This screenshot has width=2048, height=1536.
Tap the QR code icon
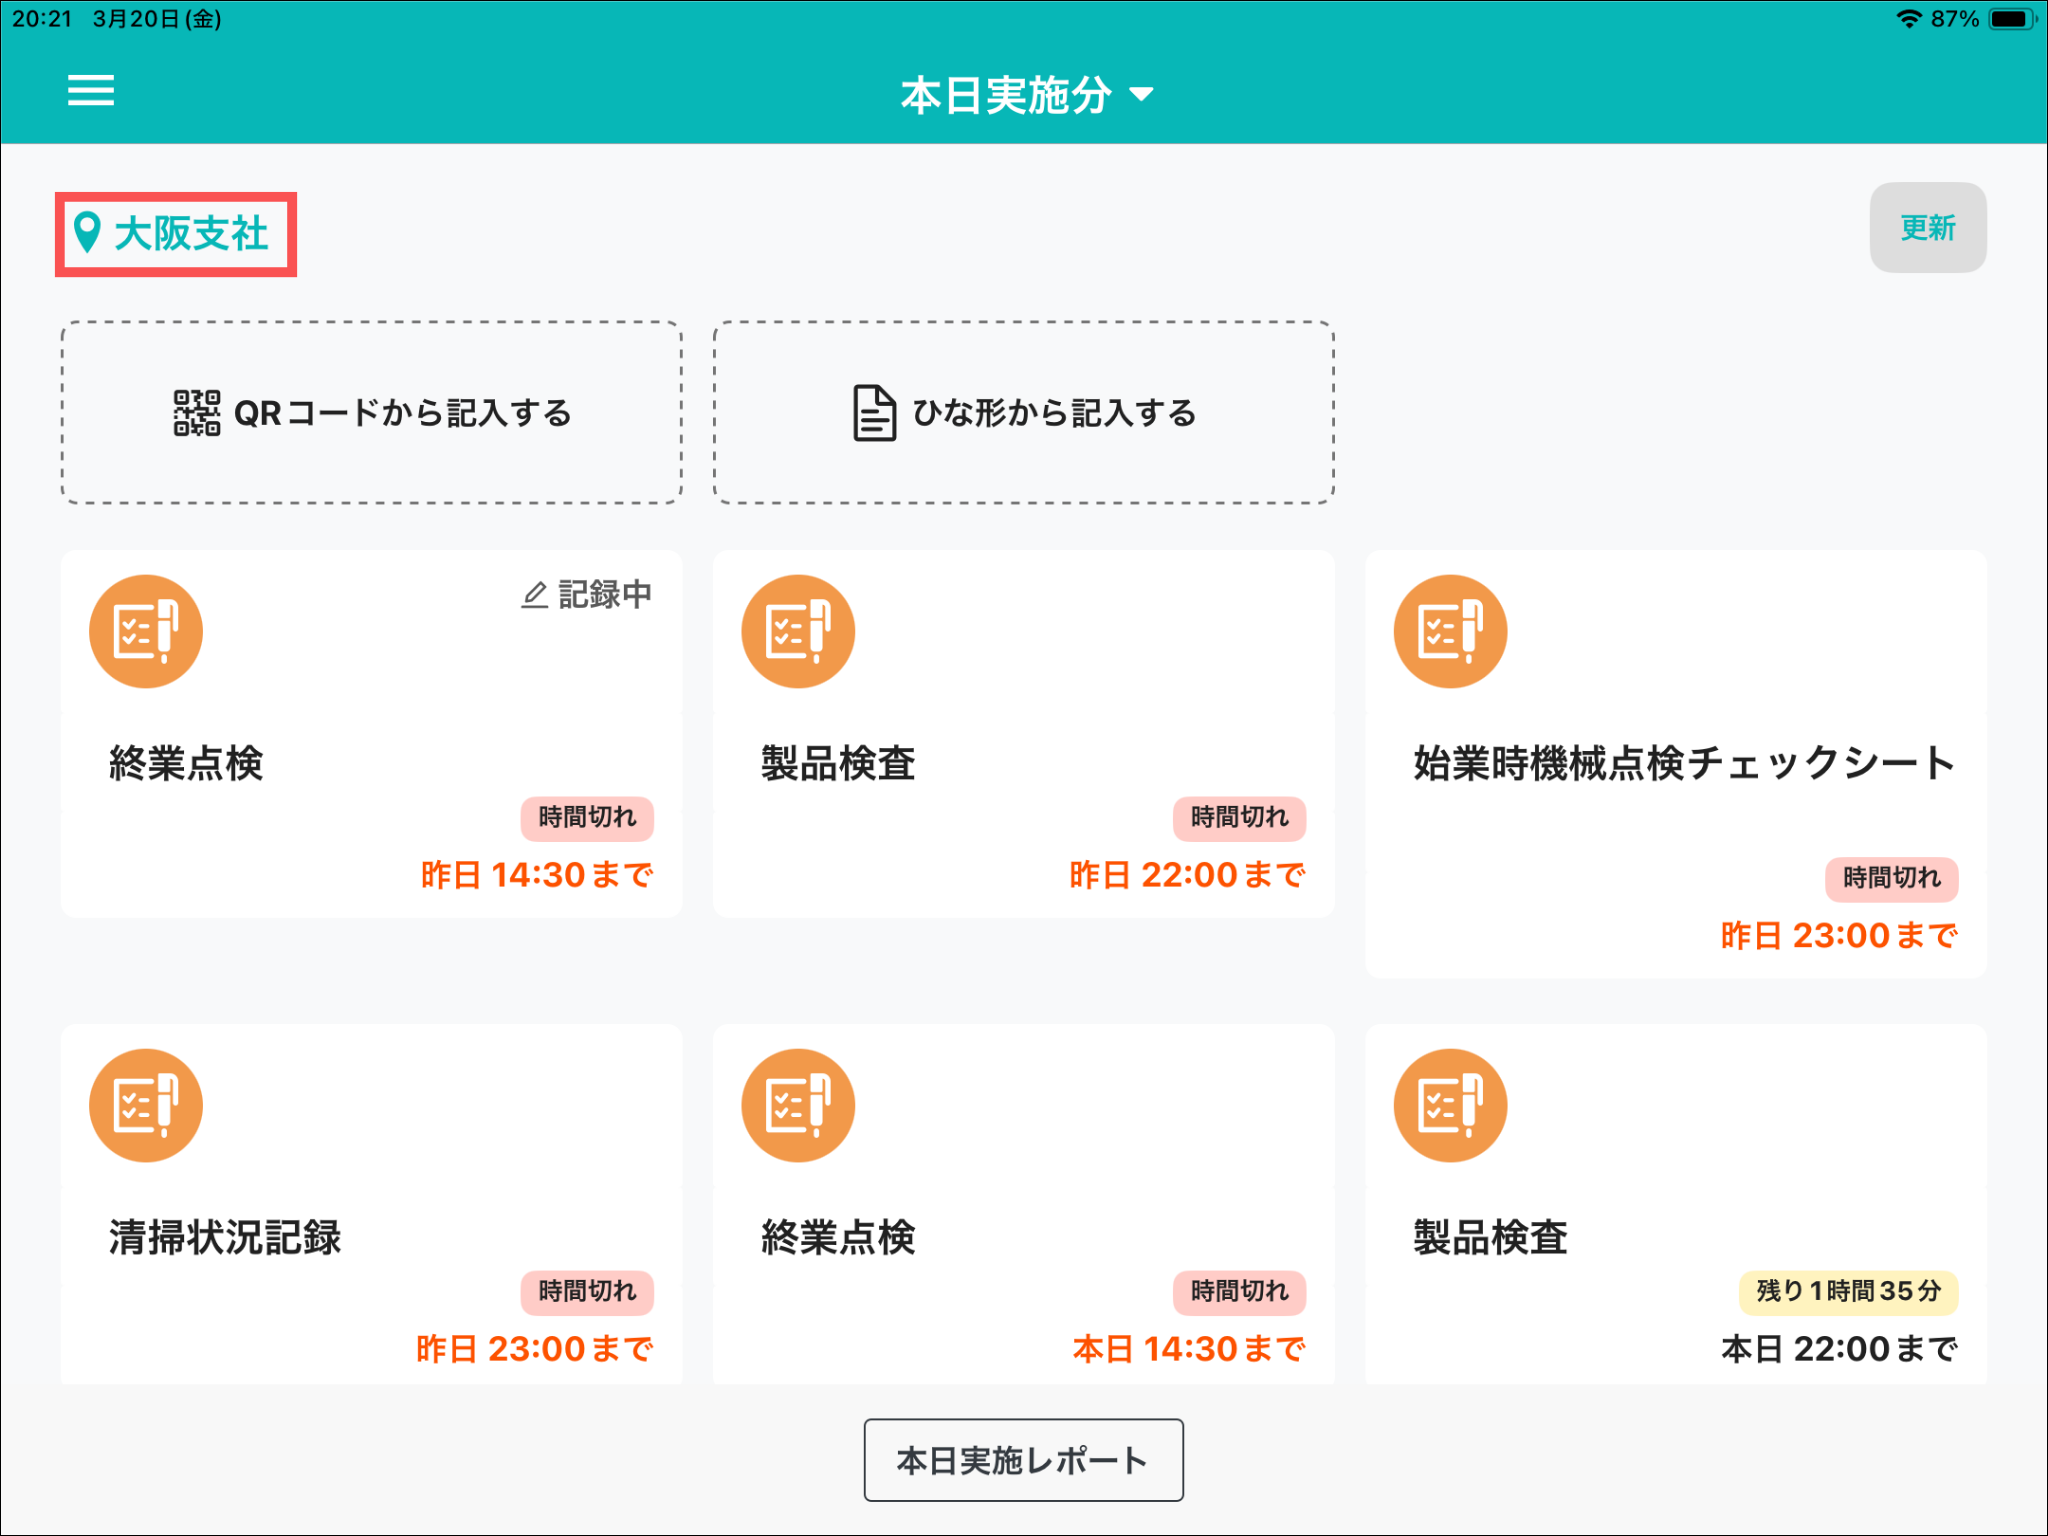(x=196, y=413)
